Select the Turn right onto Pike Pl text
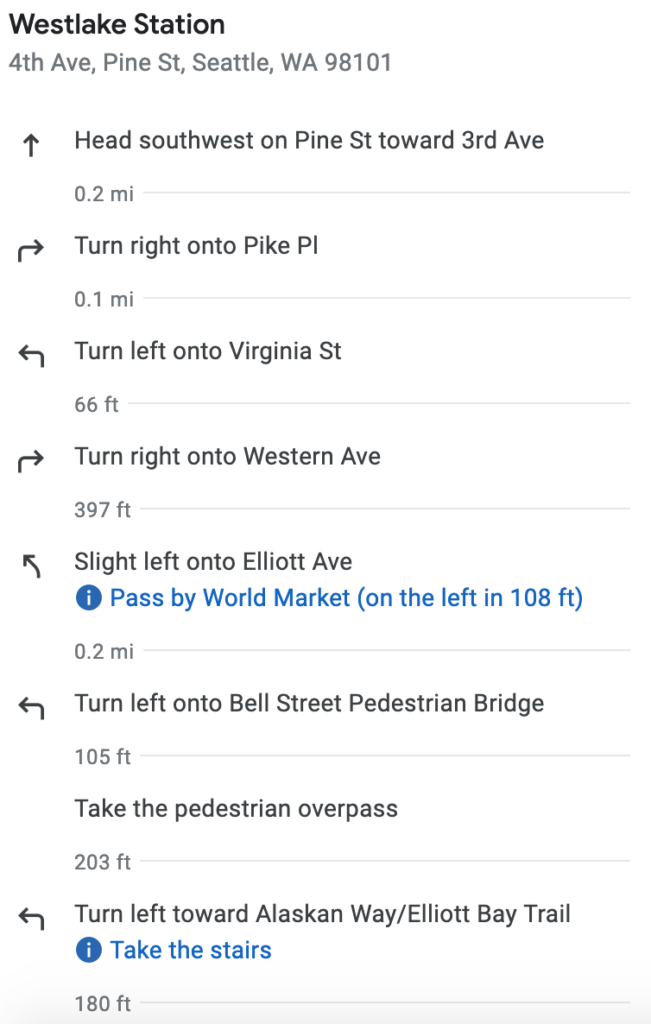Screen dimensions: 651x1024 (196, 245)
